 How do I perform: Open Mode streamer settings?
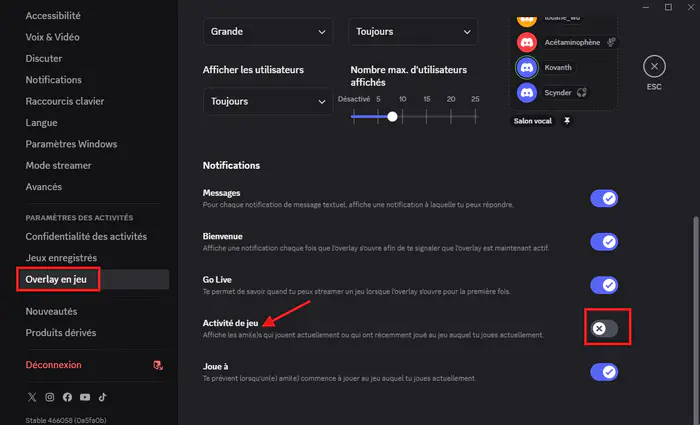[x=58, y=166]
